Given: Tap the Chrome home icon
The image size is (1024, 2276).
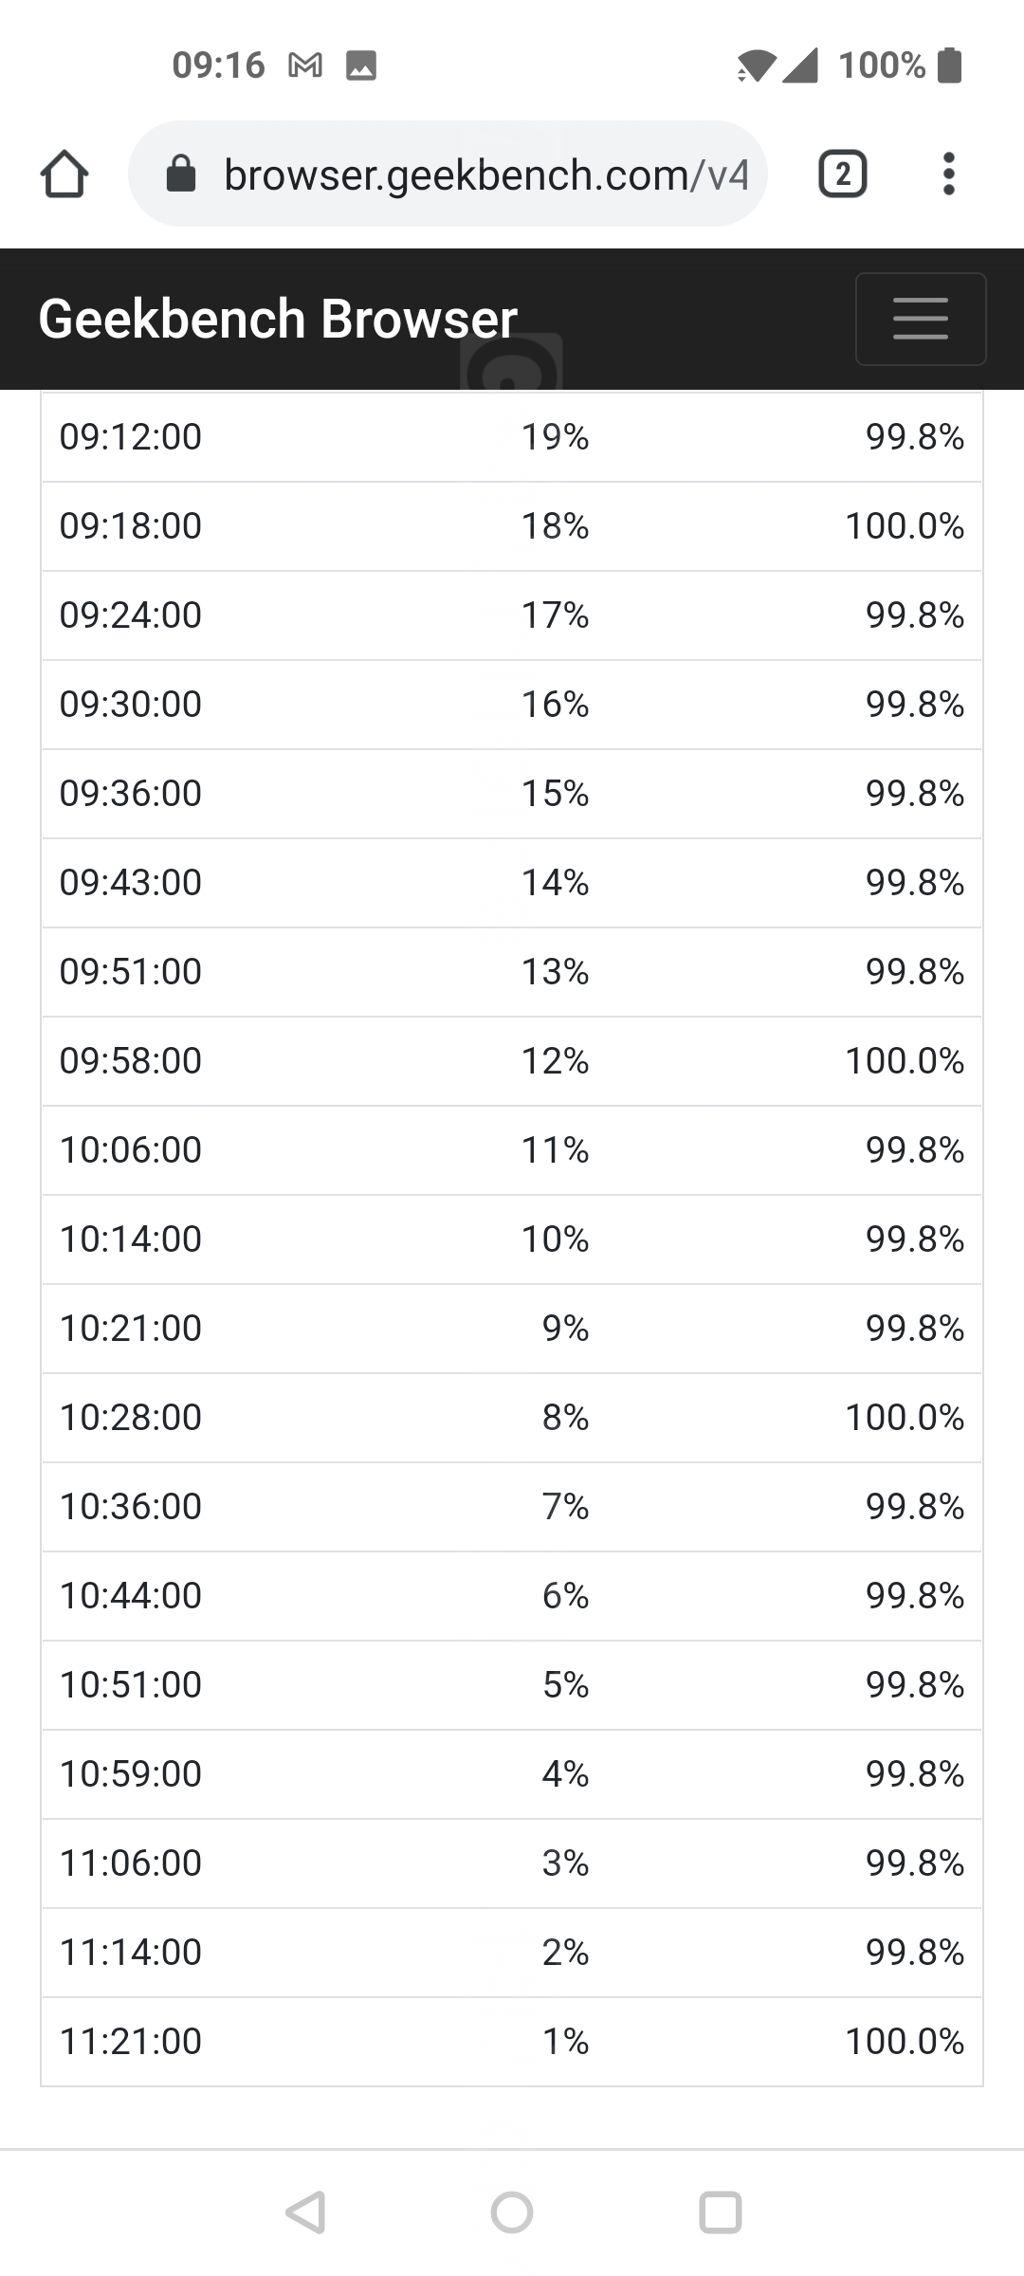Looking at the screenshot, I should pos(65,174).
